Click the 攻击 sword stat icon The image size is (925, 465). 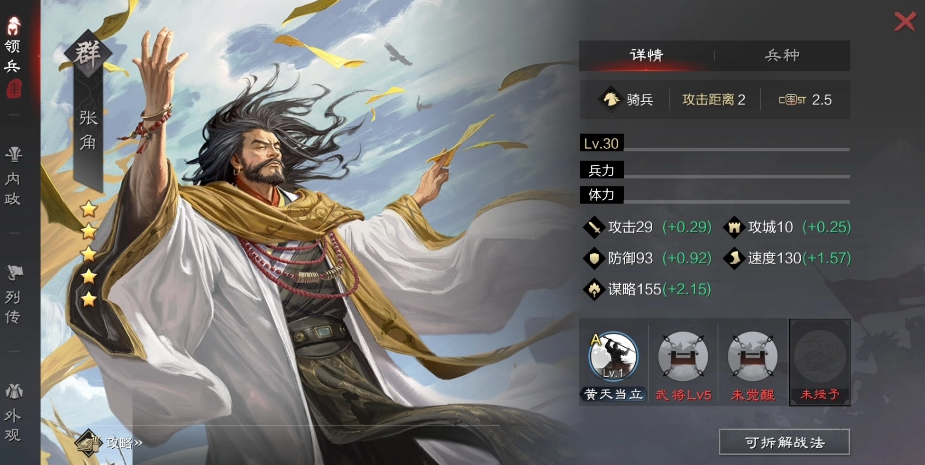(x=594, y=227)
